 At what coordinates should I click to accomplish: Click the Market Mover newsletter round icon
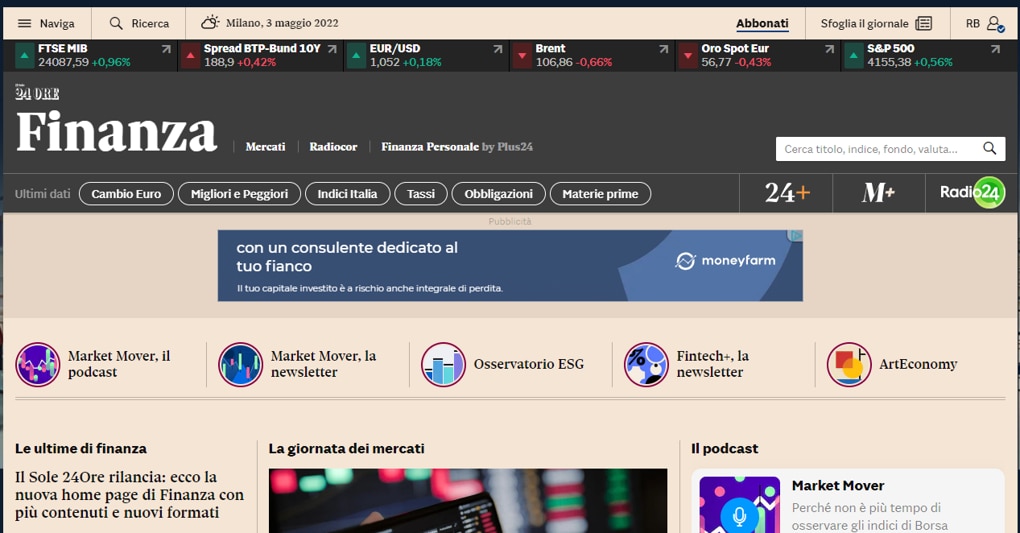[241, 364]
